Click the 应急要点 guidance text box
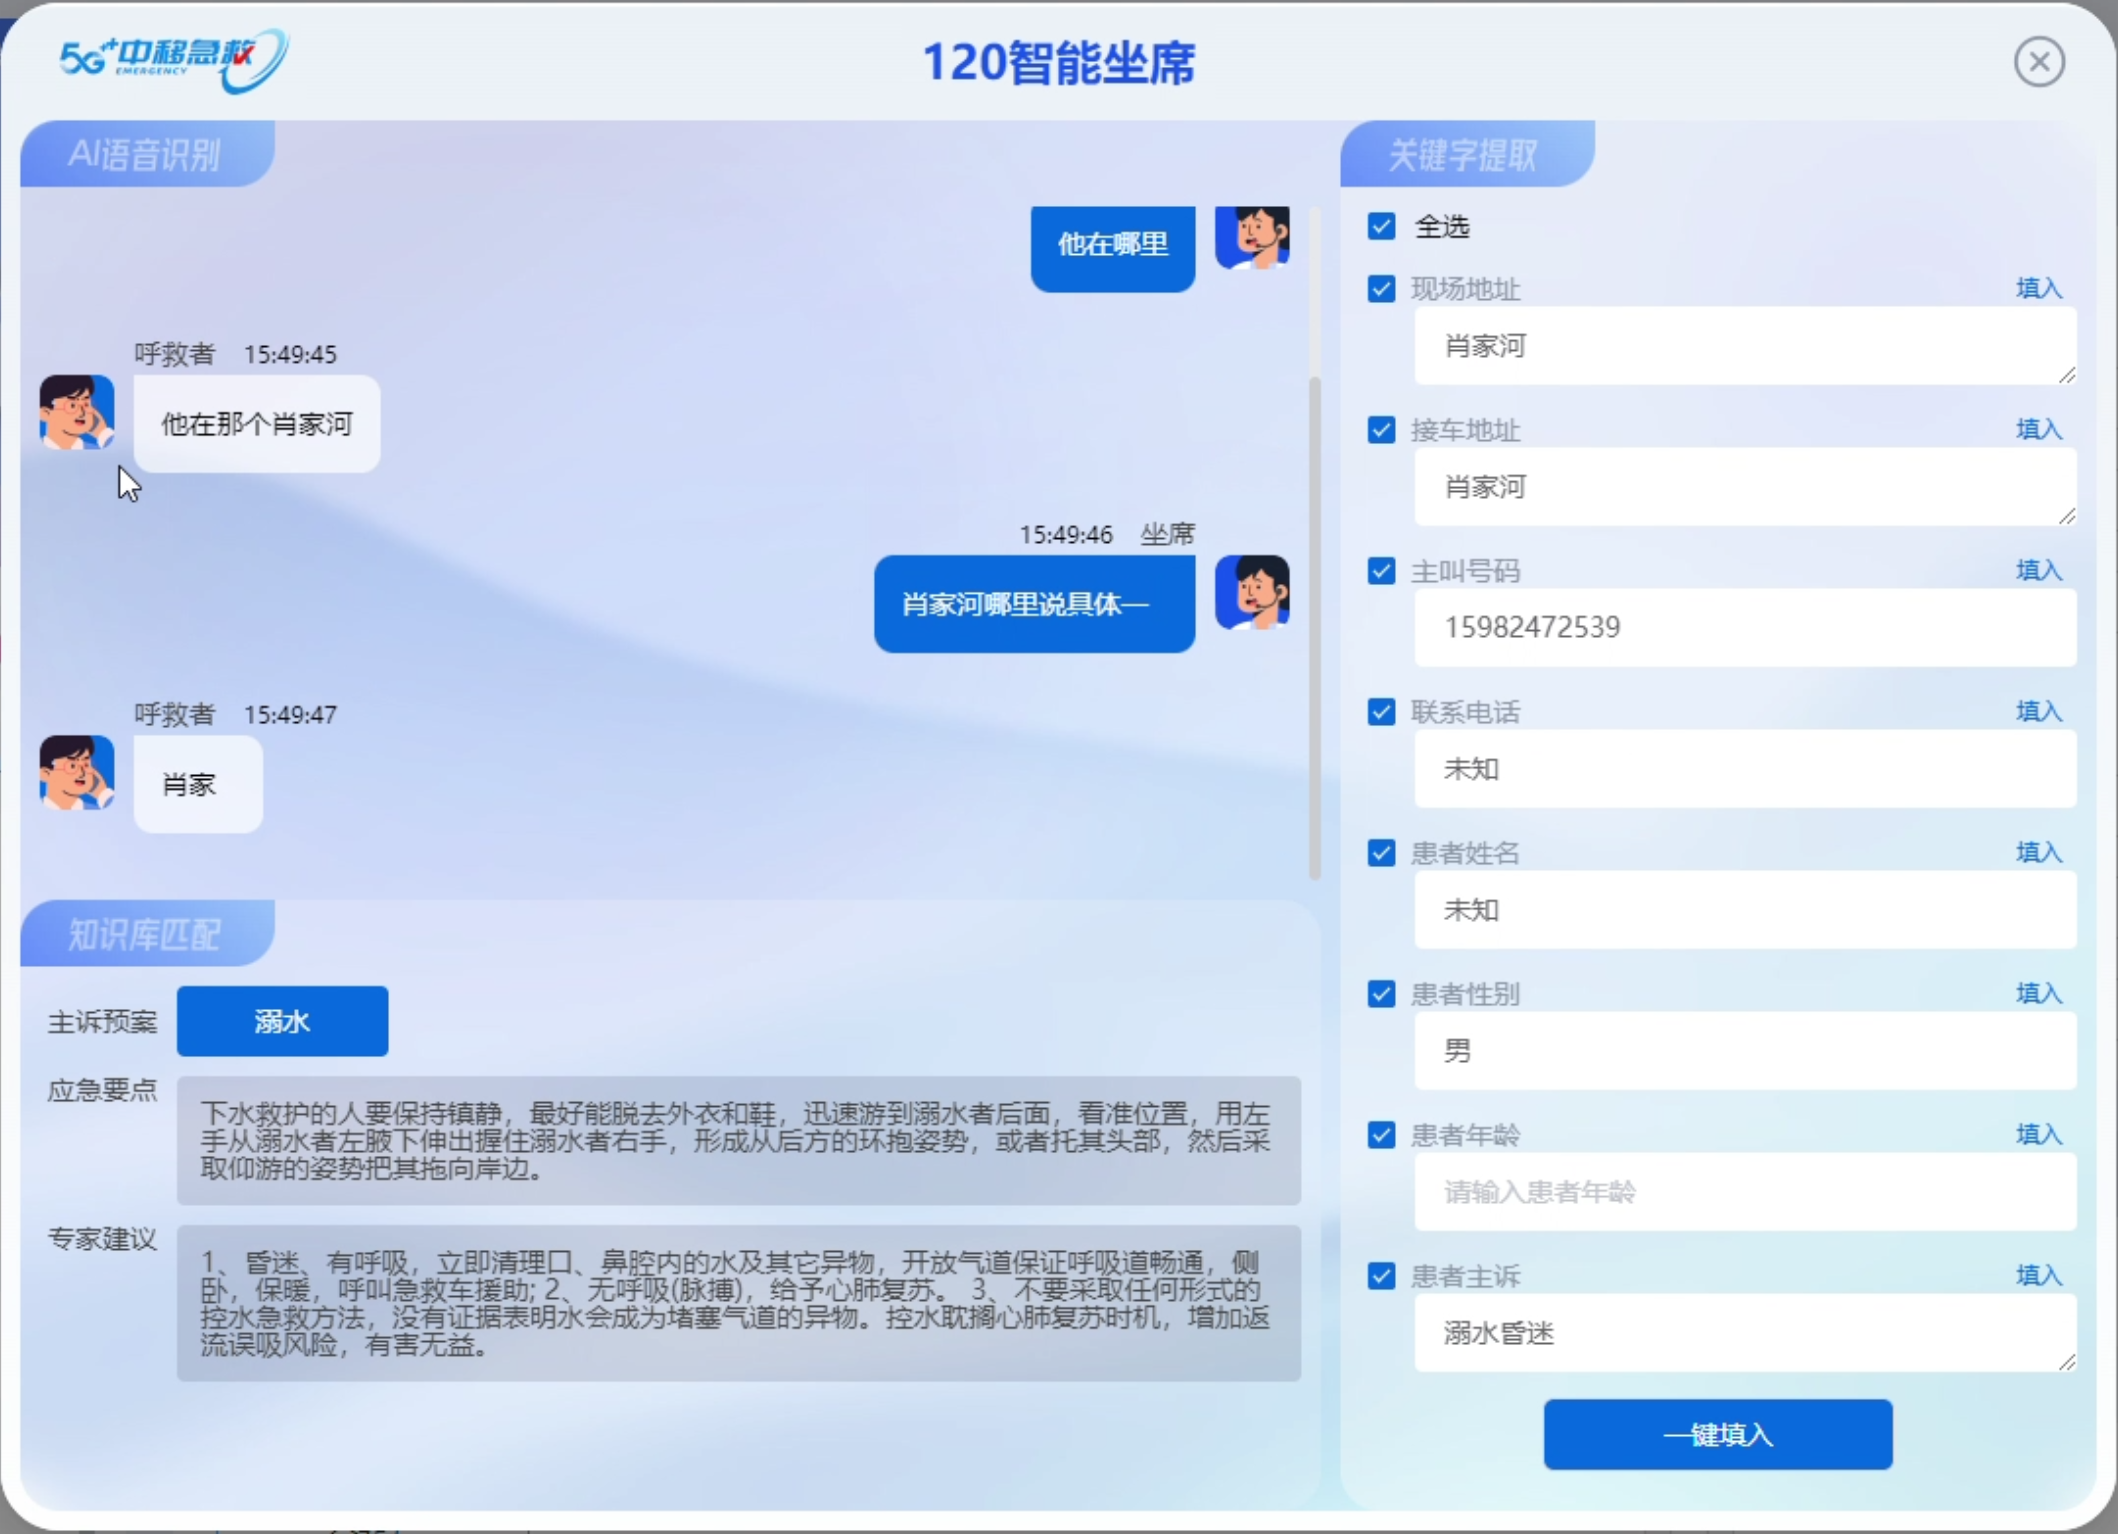2118x1534 pixels. (x=739, y=1141)
